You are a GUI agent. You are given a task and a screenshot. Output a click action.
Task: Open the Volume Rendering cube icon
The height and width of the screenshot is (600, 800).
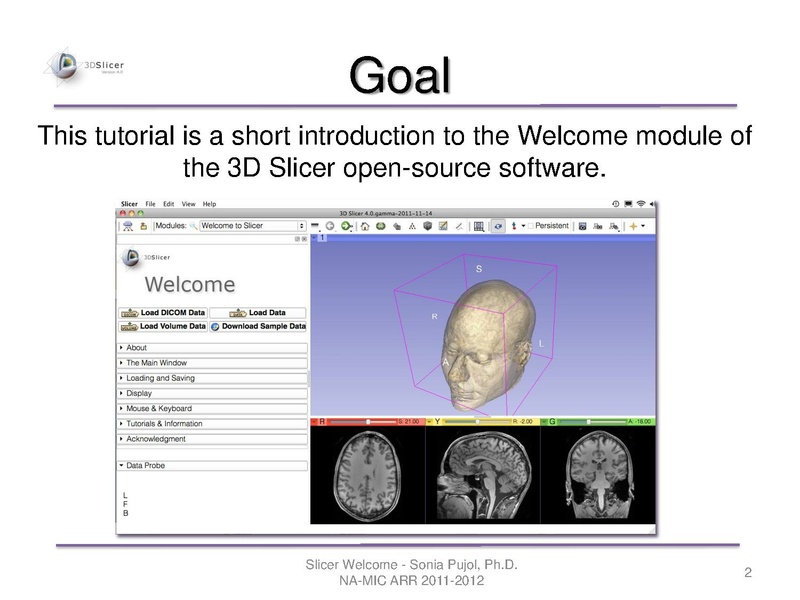428,226
